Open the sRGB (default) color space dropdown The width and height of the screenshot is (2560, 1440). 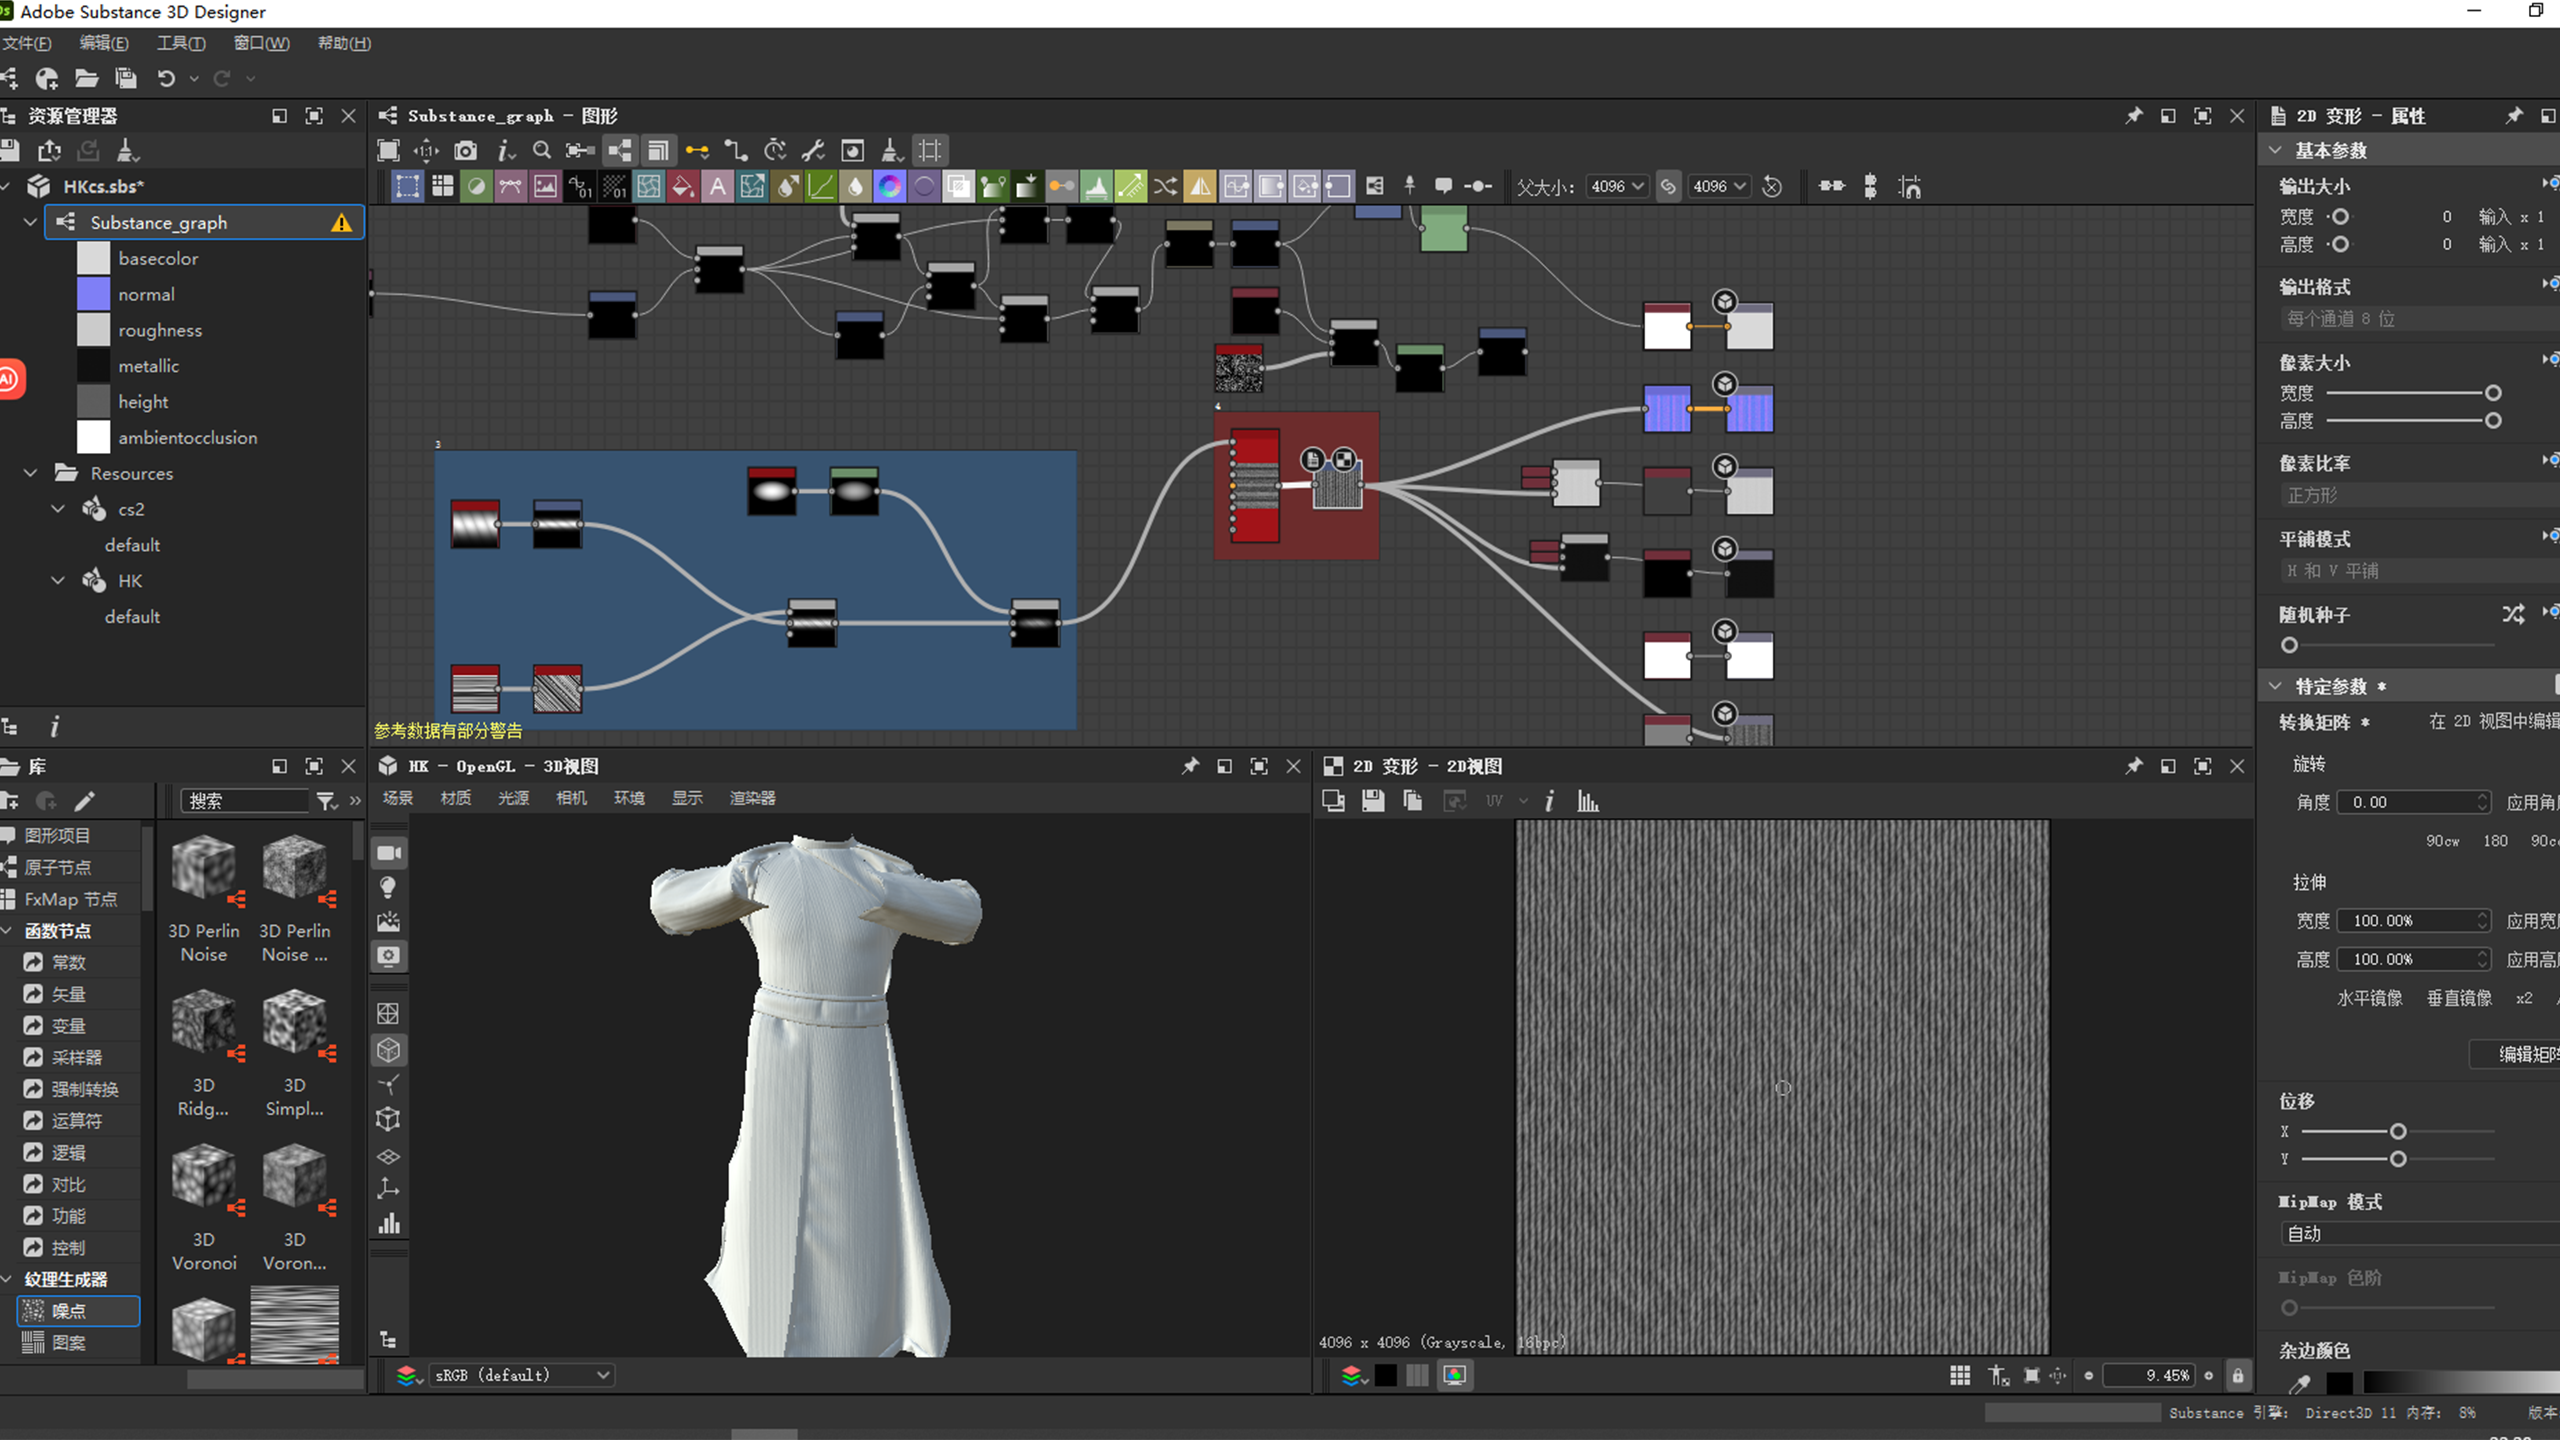522,1375
